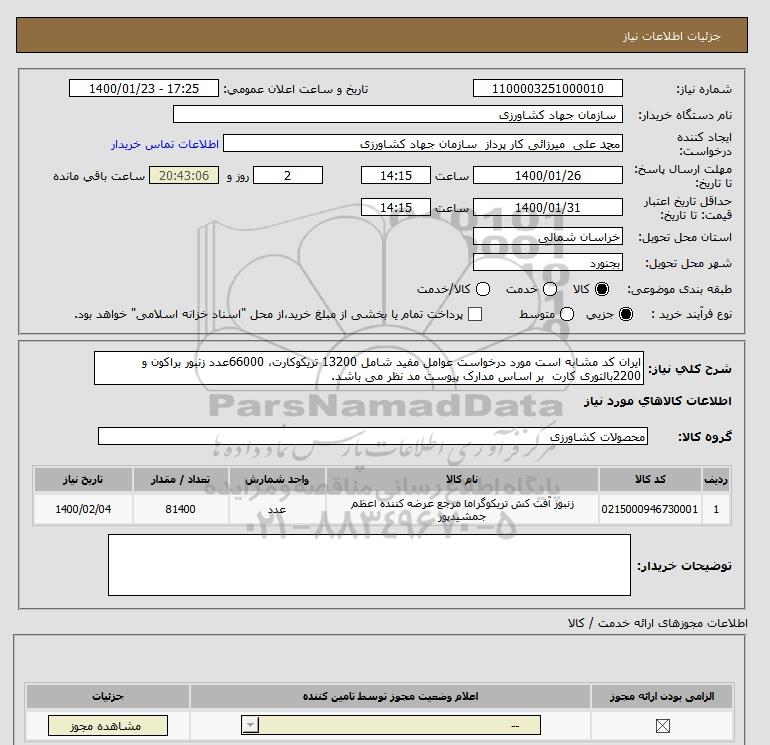
Task: Select the متوسط purchase type radio
Action: 567,314
